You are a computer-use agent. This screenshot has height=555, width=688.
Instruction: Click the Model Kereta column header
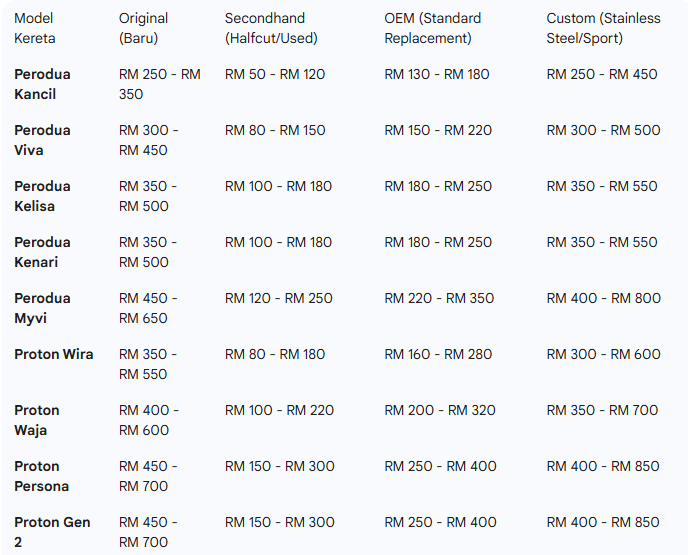coord(35,28)
